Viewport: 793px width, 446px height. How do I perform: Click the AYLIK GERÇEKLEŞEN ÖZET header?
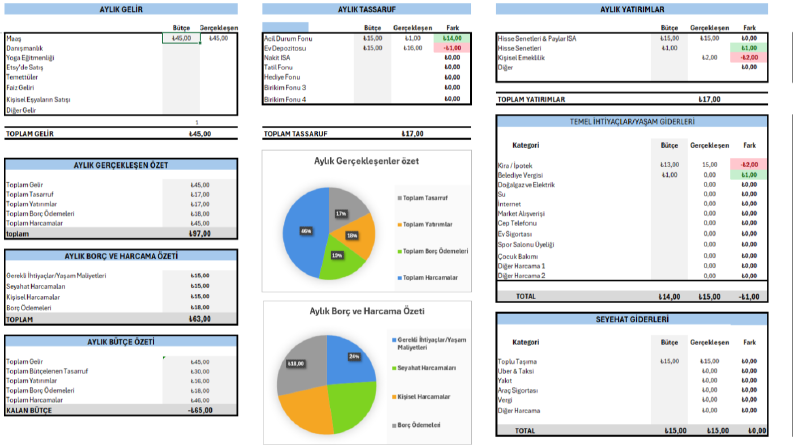121,165
